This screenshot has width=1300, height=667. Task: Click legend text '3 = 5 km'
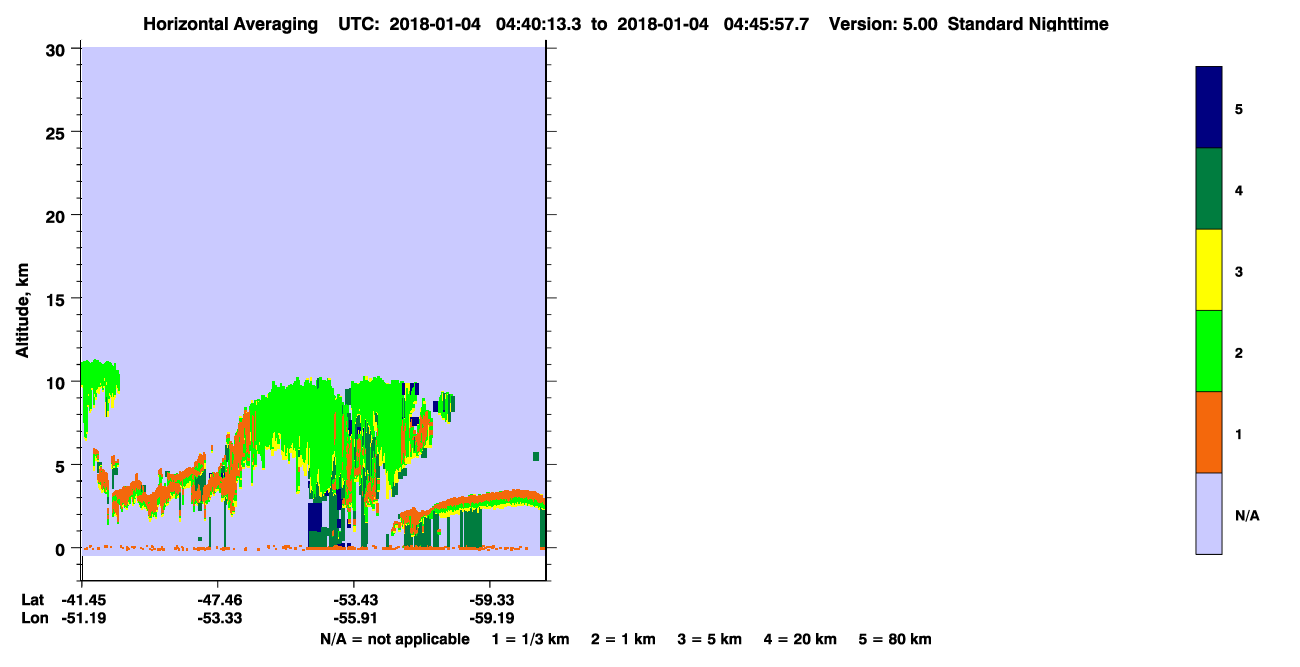pos(710,639)
